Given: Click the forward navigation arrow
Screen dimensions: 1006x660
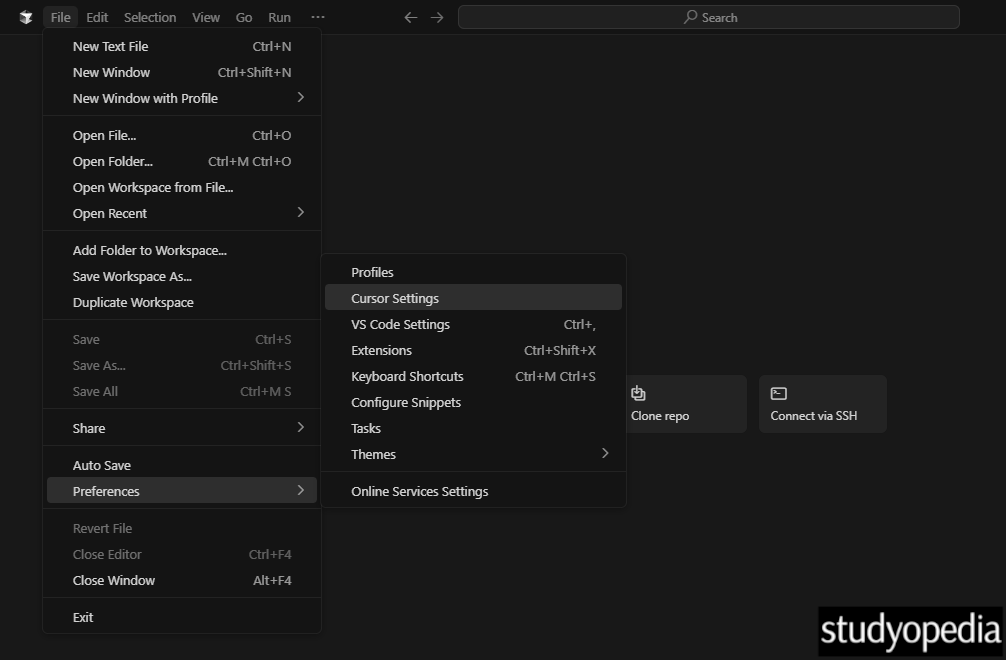Looking at the screenshot, I should [438, 17].
